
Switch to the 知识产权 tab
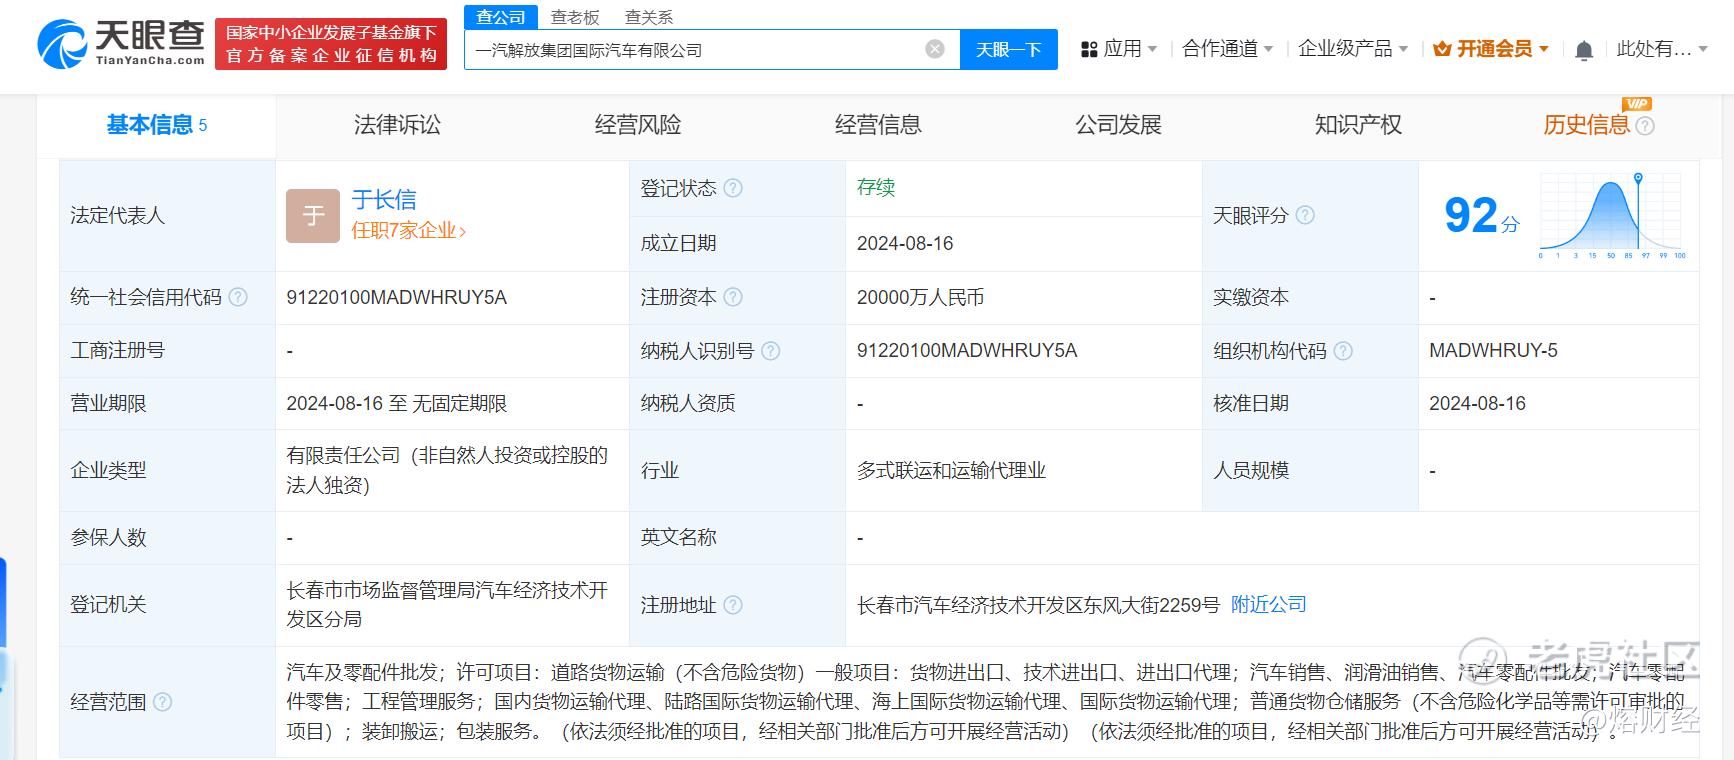[1358, 125]
